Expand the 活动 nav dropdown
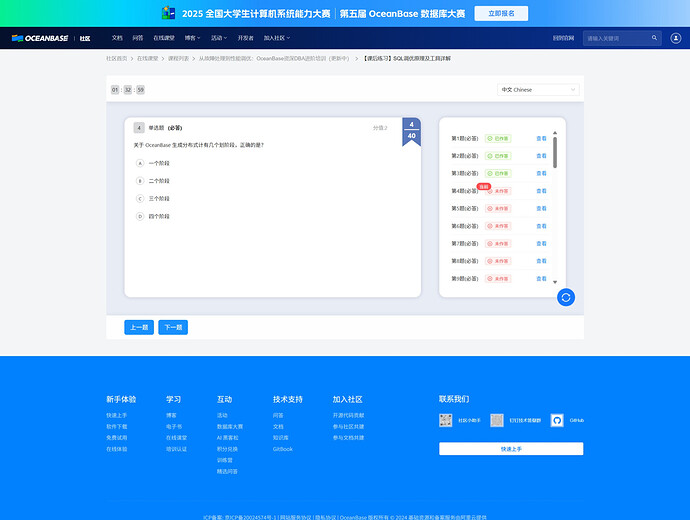The image size is (690, 520). pos(219,38)
